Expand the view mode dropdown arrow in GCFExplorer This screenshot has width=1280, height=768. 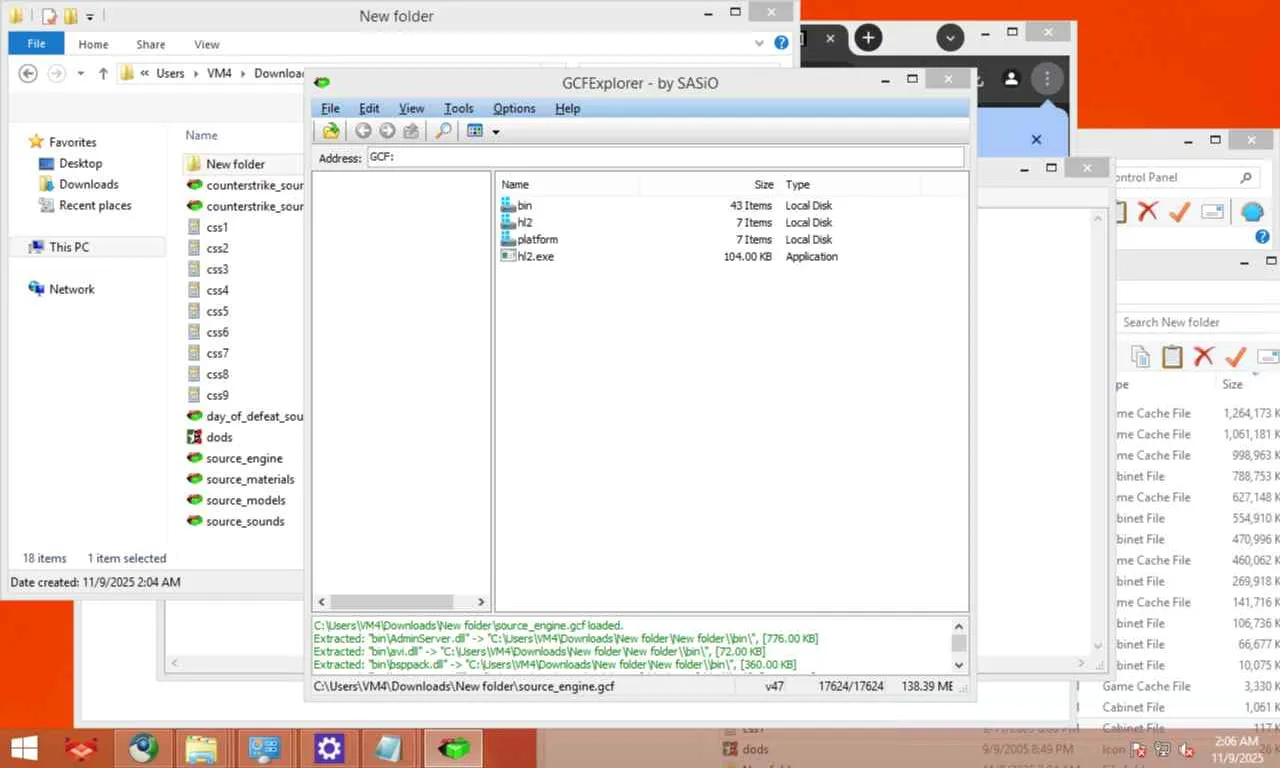click(x=495, y=132)
